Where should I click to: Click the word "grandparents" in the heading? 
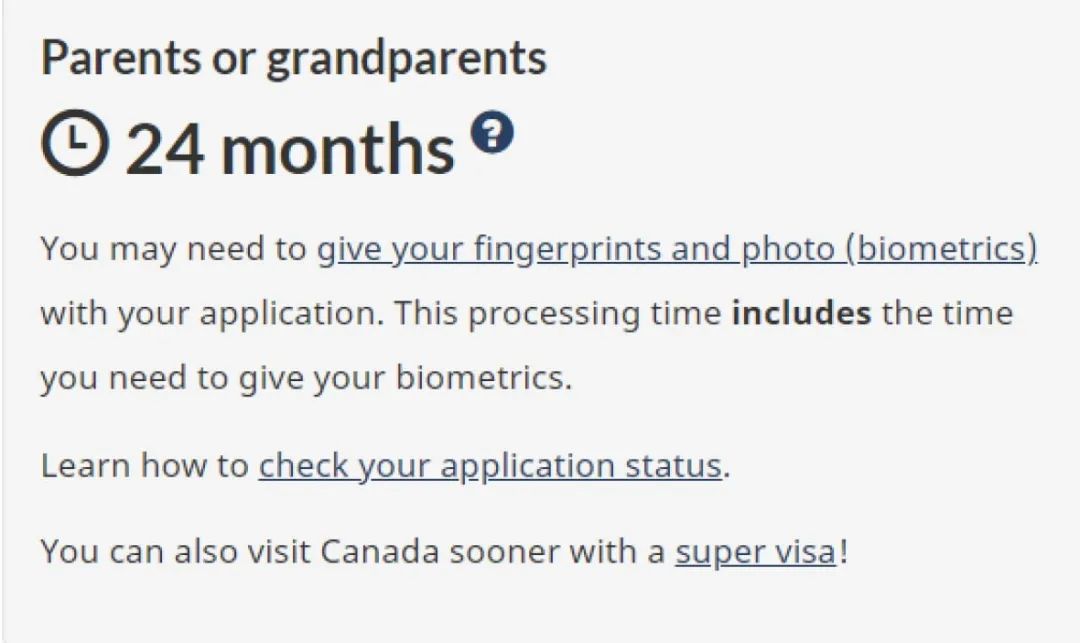click(x=406, y=60)
